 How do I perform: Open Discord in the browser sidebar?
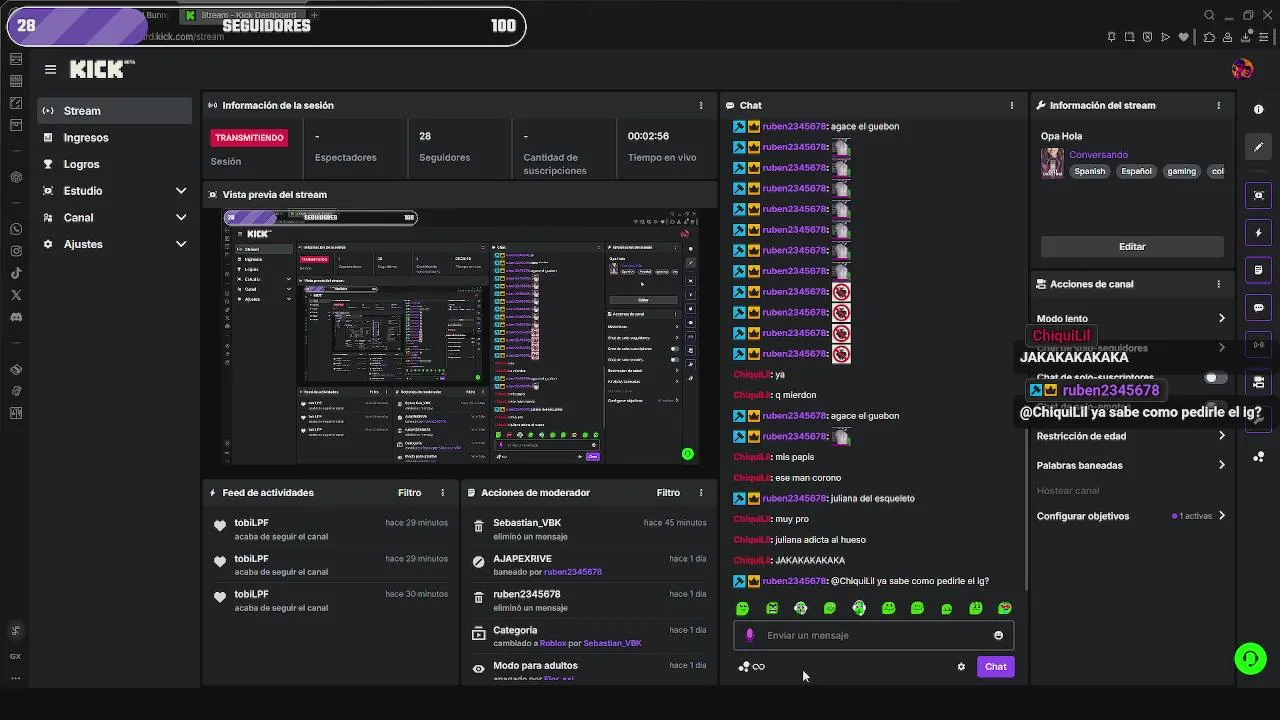[16, 317]
